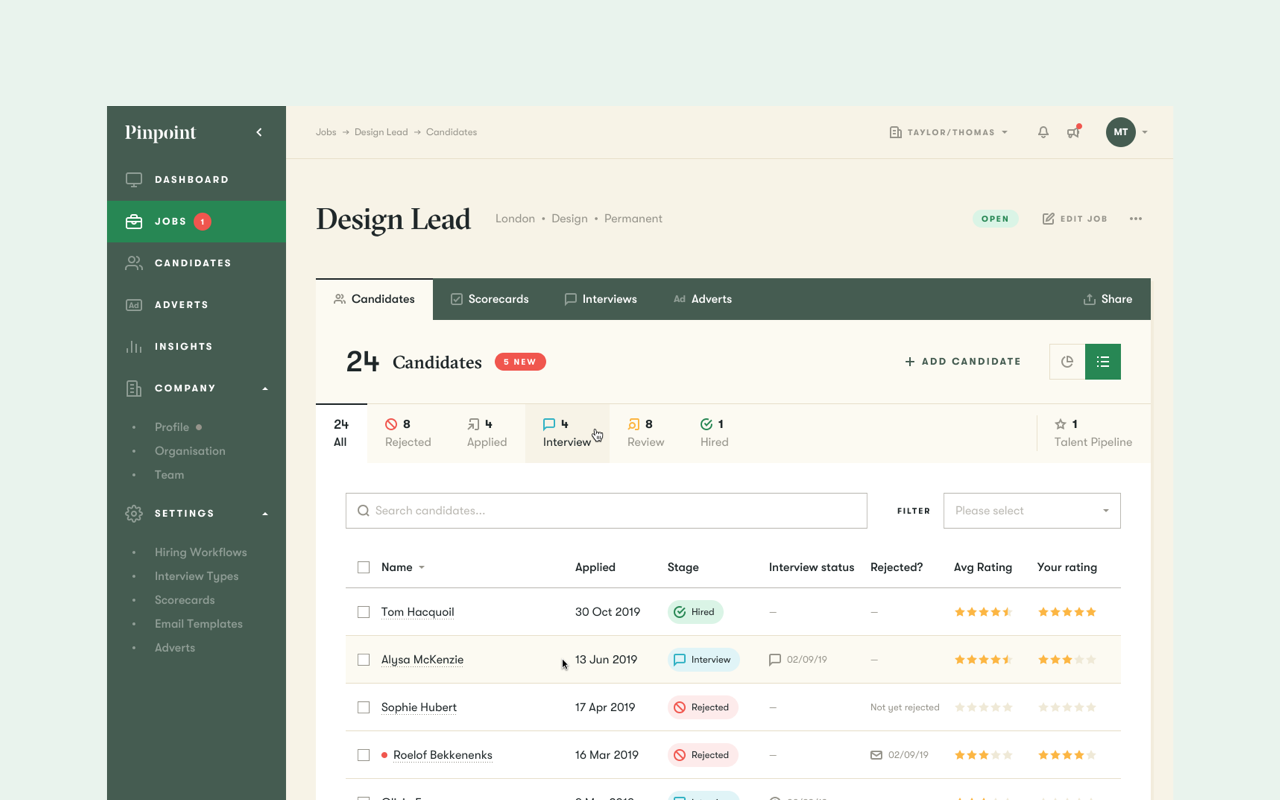Click the Insights bar chart icon
This screenshot has height=800, width=1280.
pos(133,346)
